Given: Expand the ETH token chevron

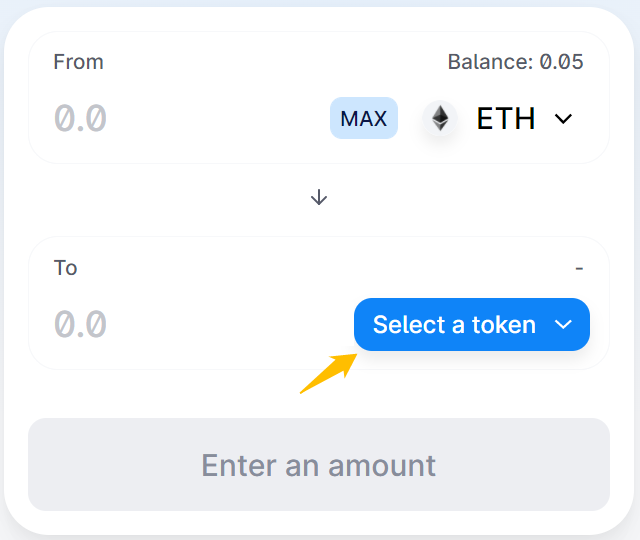Looking at the screenshot, I should pos(563,119).
